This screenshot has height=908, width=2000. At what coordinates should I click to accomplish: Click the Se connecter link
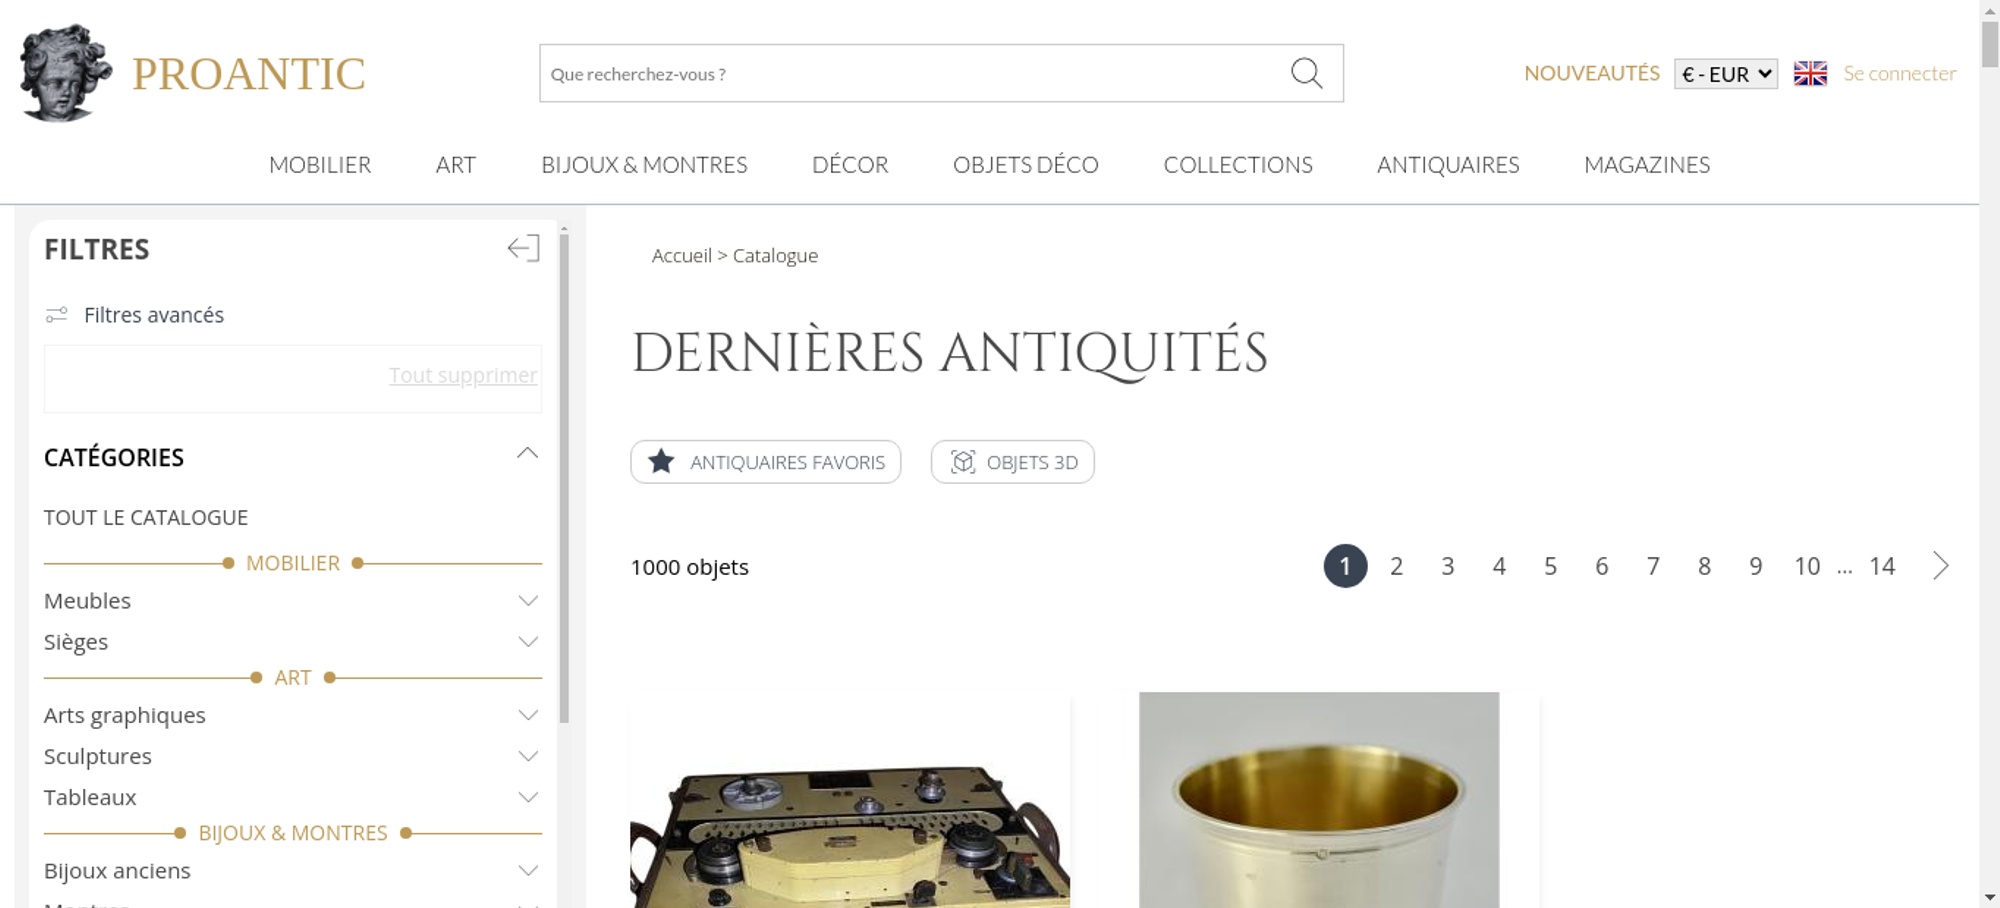tap(1900, 73)
